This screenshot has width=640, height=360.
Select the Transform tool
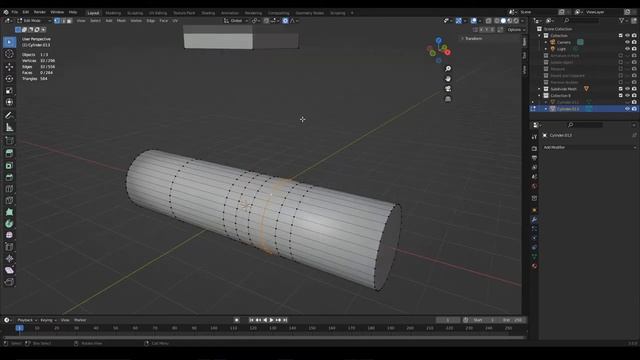9,102
